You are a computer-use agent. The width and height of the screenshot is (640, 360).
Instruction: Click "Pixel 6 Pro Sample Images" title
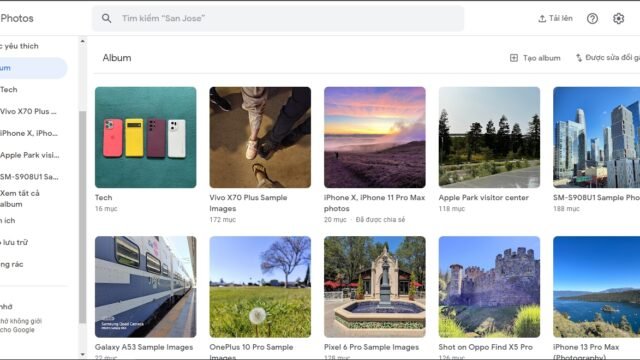[x=371, y=347]
